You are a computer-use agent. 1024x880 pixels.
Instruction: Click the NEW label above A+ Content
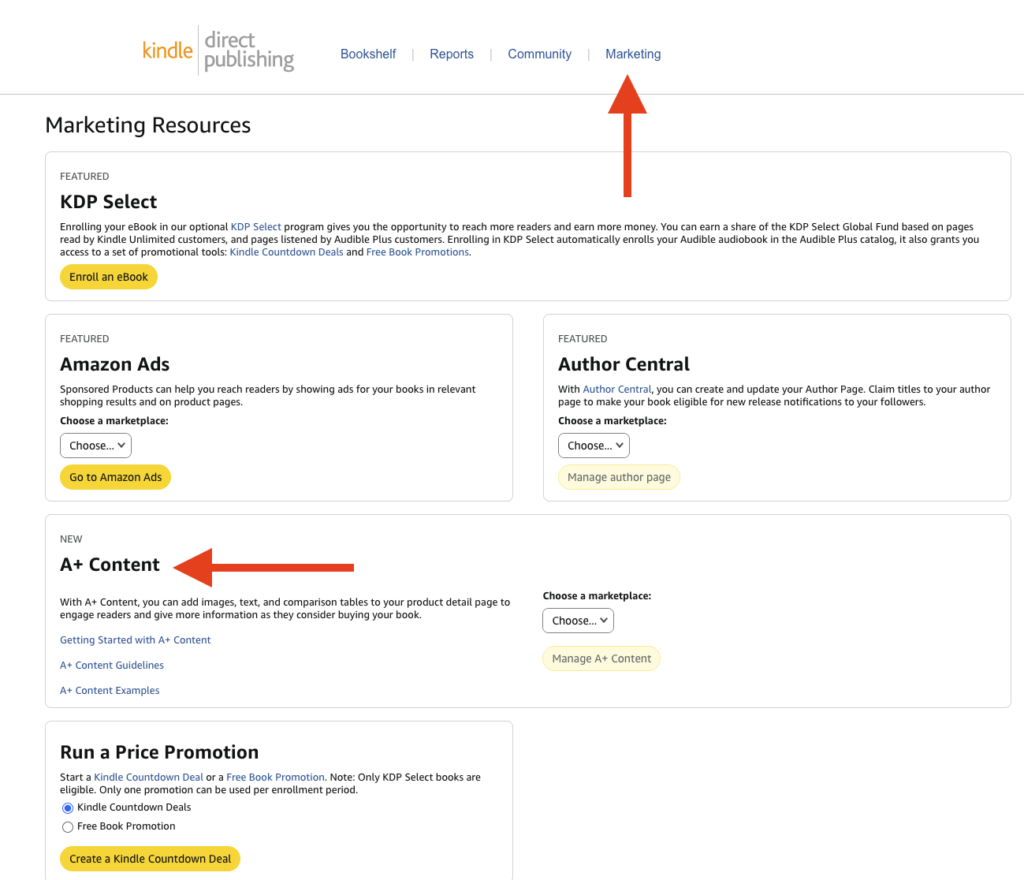71,539
